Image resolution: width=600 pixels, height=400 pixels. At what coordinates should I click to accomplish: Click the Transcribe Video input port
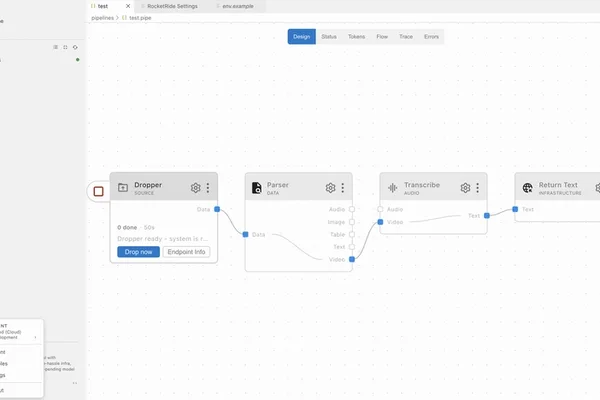(380, 222)
